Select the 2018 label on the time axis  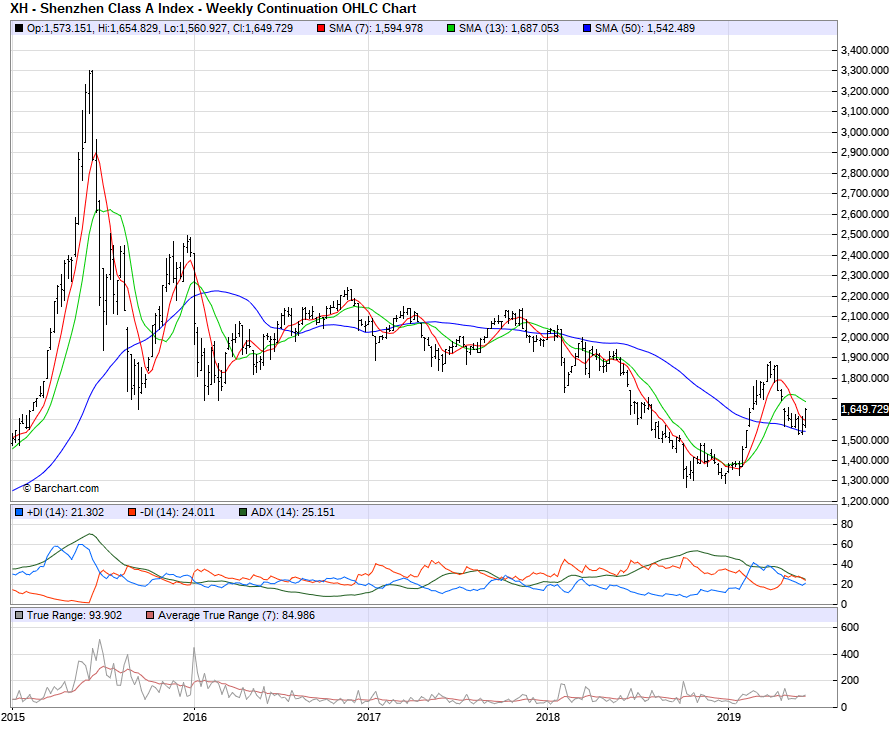[547, 717]
